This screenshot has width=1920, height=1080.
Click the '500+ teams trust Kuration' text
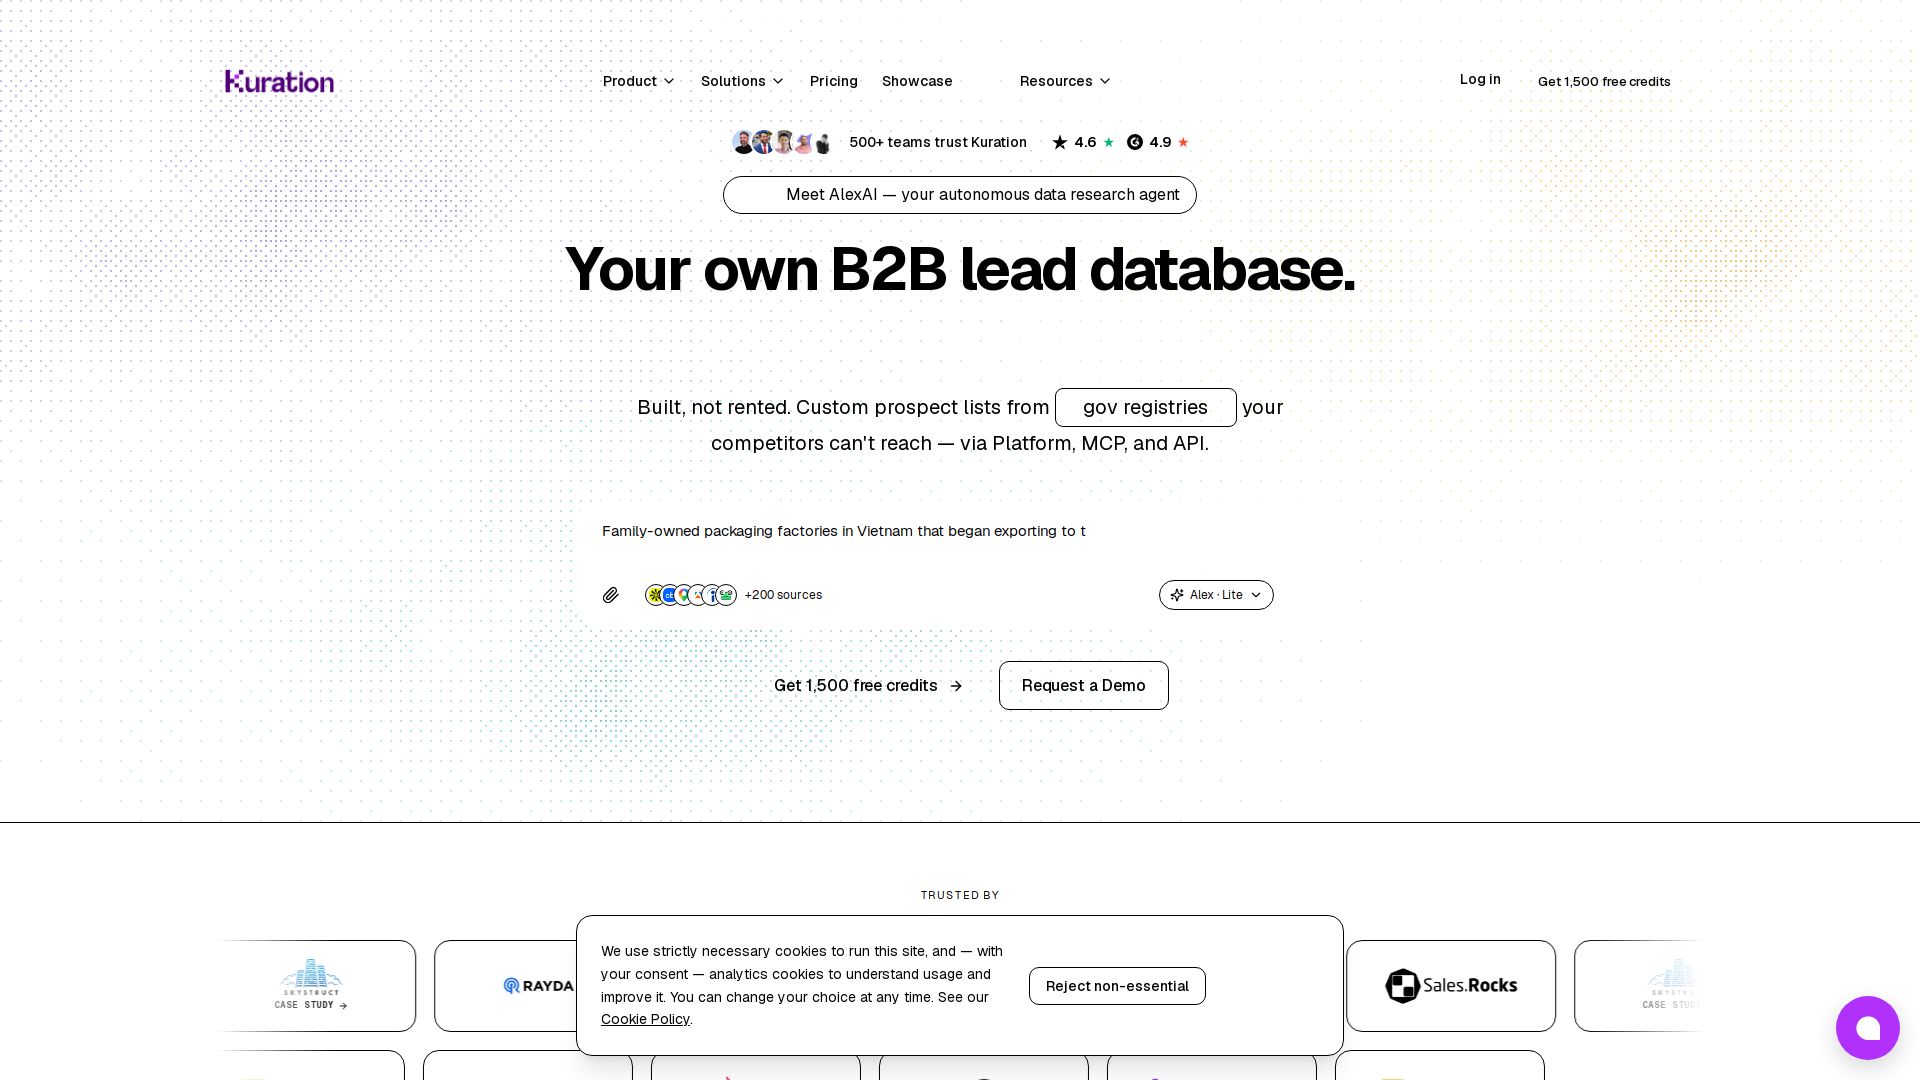[x=938, y=142]
